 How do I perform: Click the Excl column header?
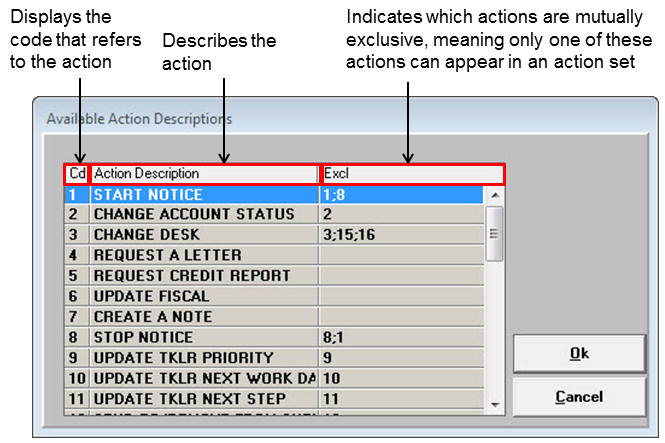click(411, 174)
